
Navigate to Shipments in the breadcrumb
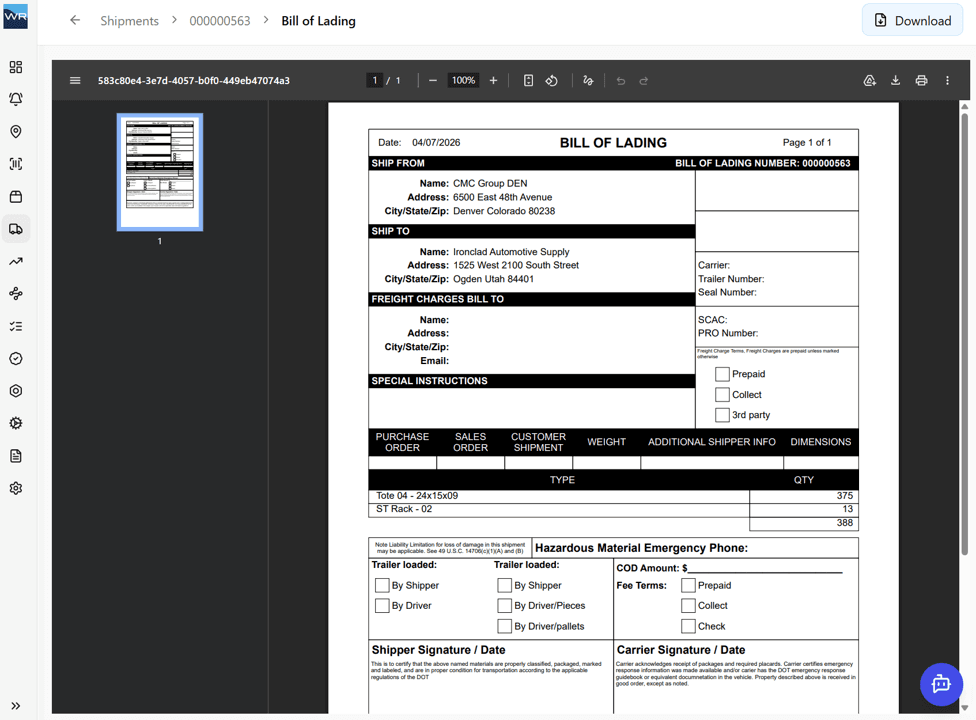128,20
